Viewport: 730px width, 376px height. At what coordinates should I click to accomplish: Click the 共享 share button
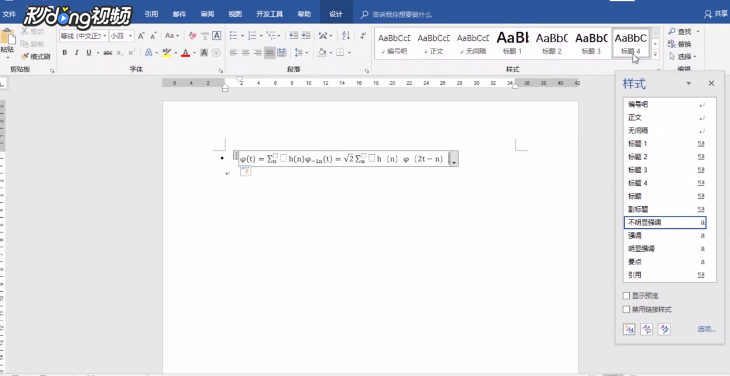click(x=716, y=14)
